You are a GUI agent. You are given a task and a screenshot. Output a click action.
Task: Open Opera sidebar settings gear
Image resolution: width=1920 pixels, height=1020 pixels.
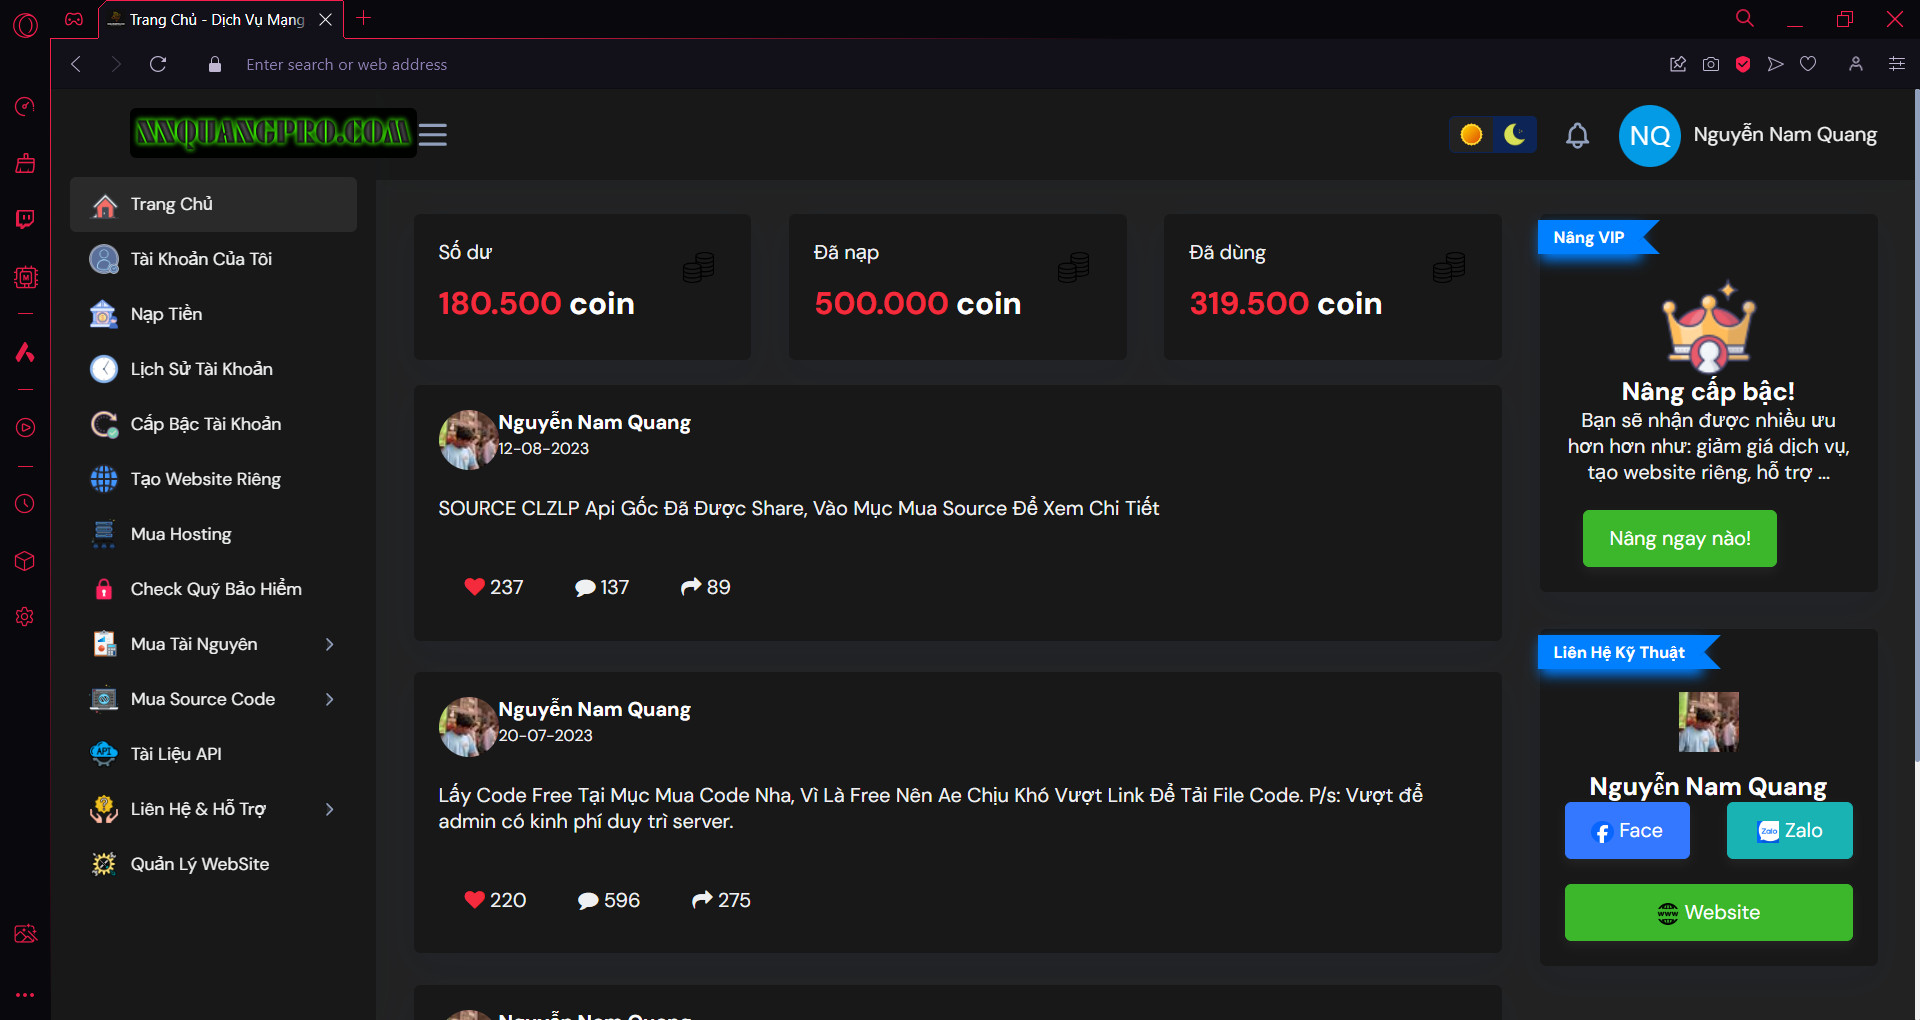click(x=25, y=617)
